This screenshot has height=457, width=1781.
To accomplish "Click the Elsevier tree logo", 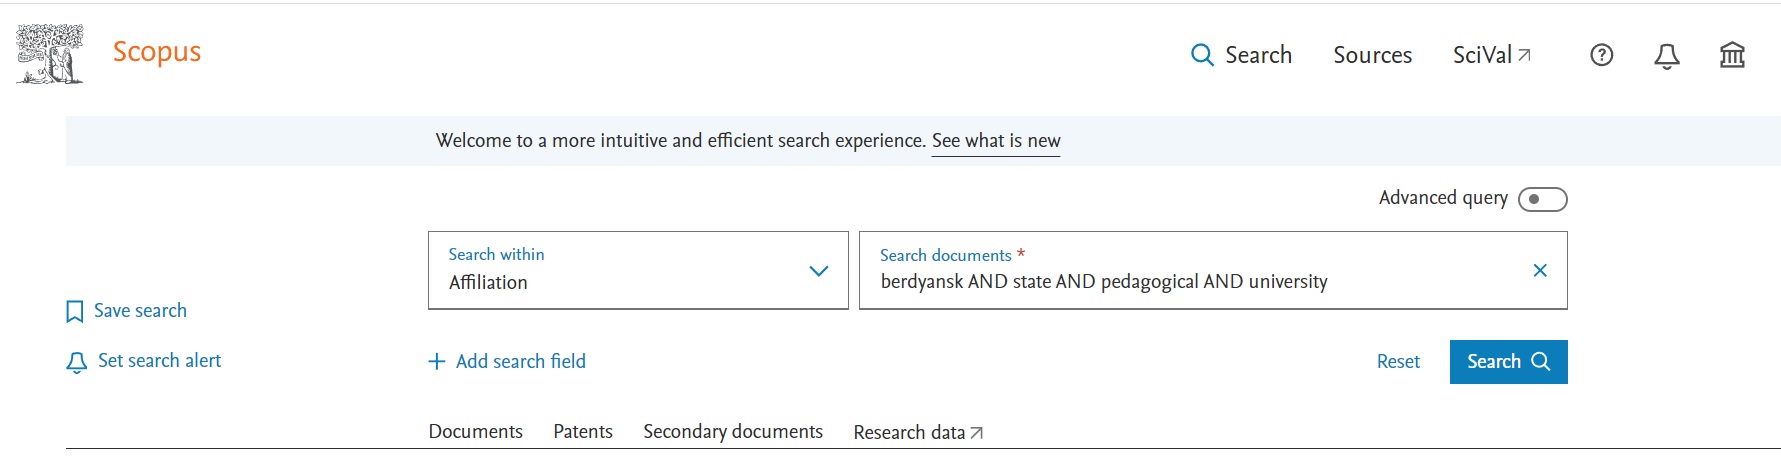I will pos(50,54).
